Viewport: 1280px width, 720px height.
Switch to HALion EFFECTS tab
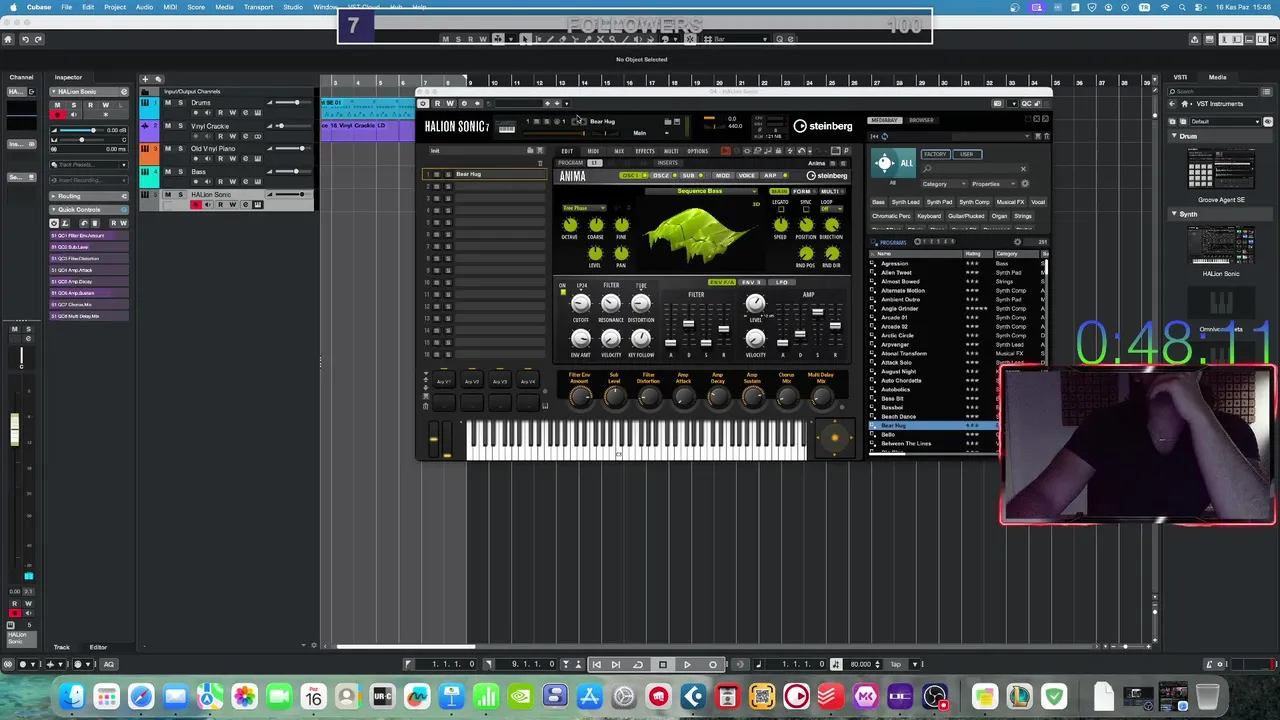click(x=645, y=151)
